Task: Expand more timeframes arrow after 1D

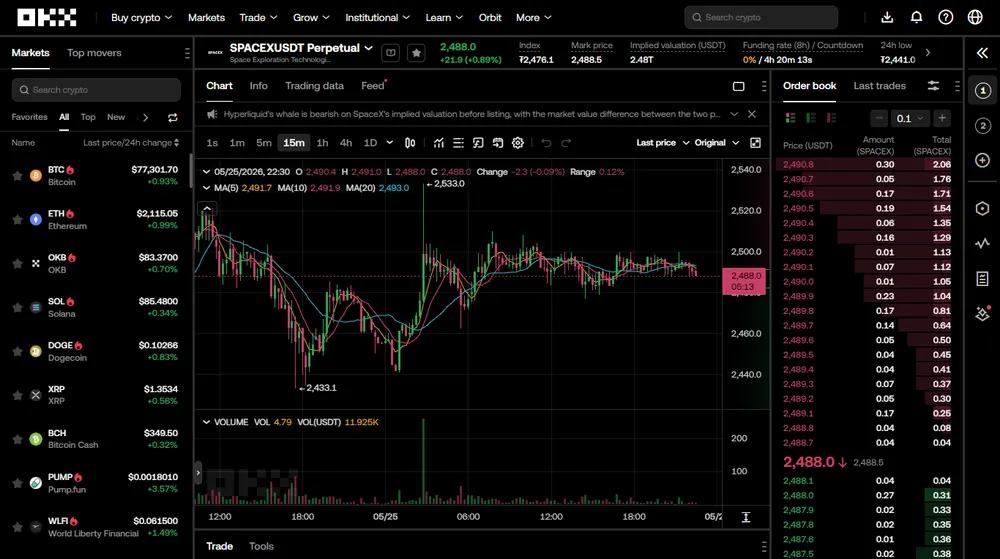Action: [x=390, y=143]
